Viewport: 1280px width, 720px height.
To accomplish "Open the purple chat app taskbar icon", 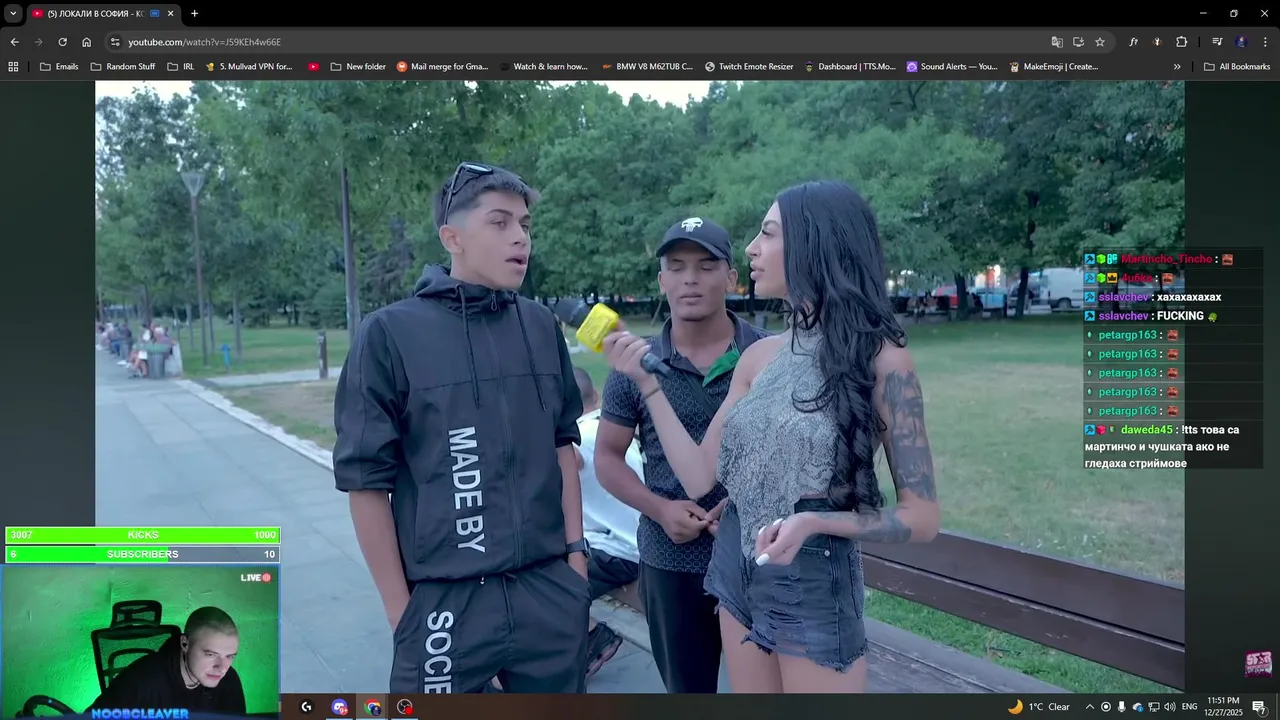I will 339,707.
